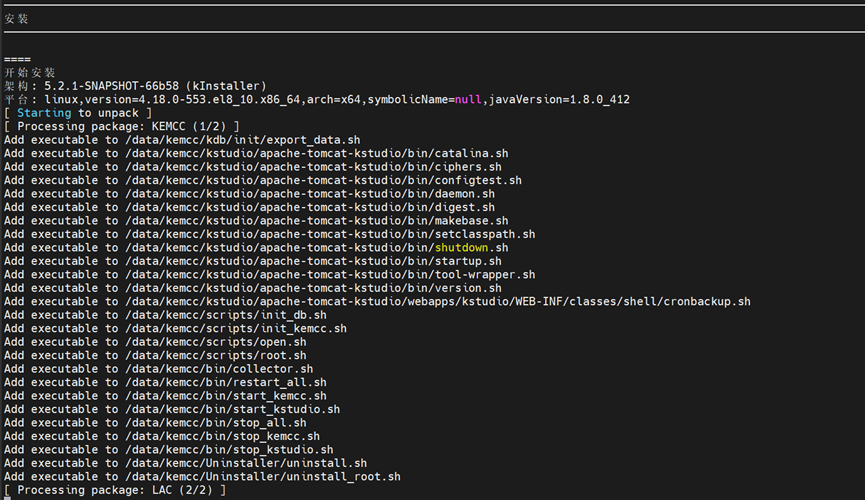Viewport: 865px width, 500px height.
Task: Click the cyan Starting word
Action: [44, 113]
